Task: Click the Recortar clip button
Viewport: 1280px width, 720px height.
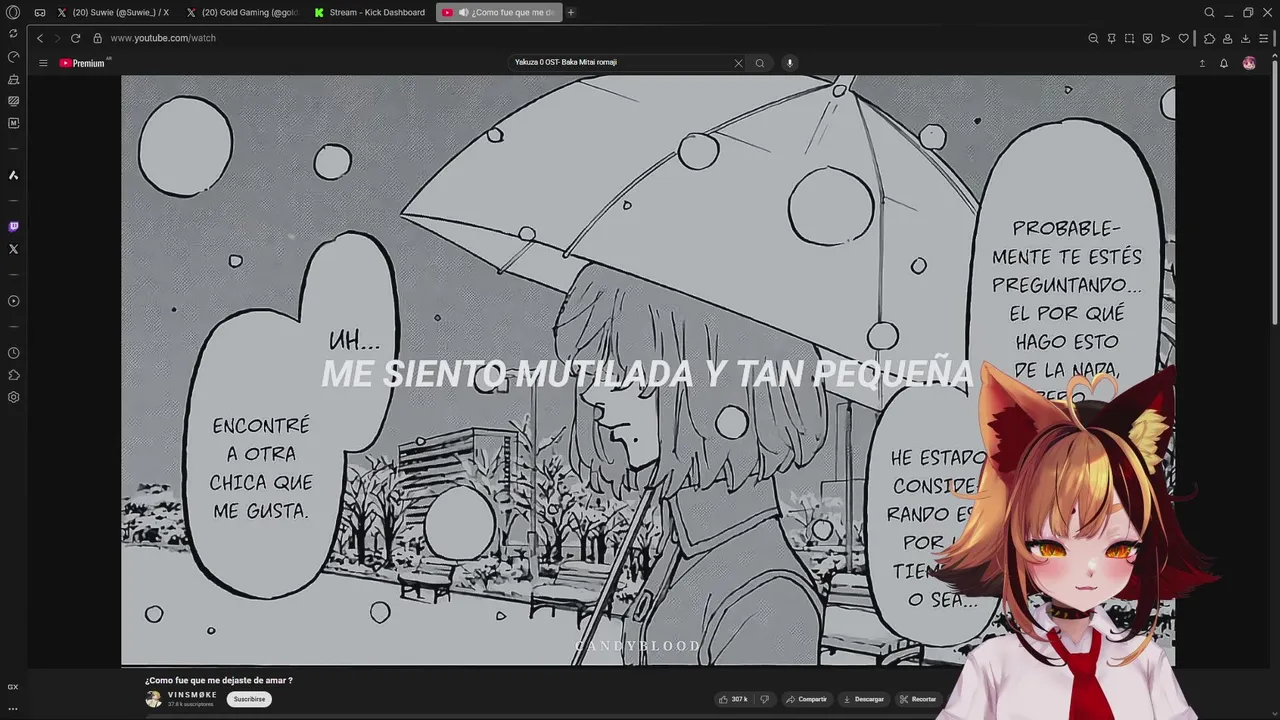Action: 917,699
